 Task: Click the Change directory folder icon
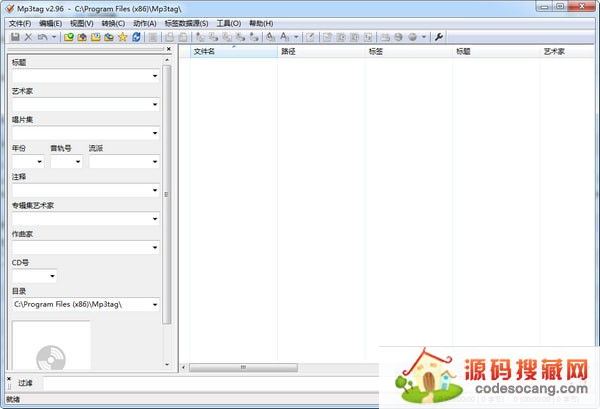tap(68, 37)
